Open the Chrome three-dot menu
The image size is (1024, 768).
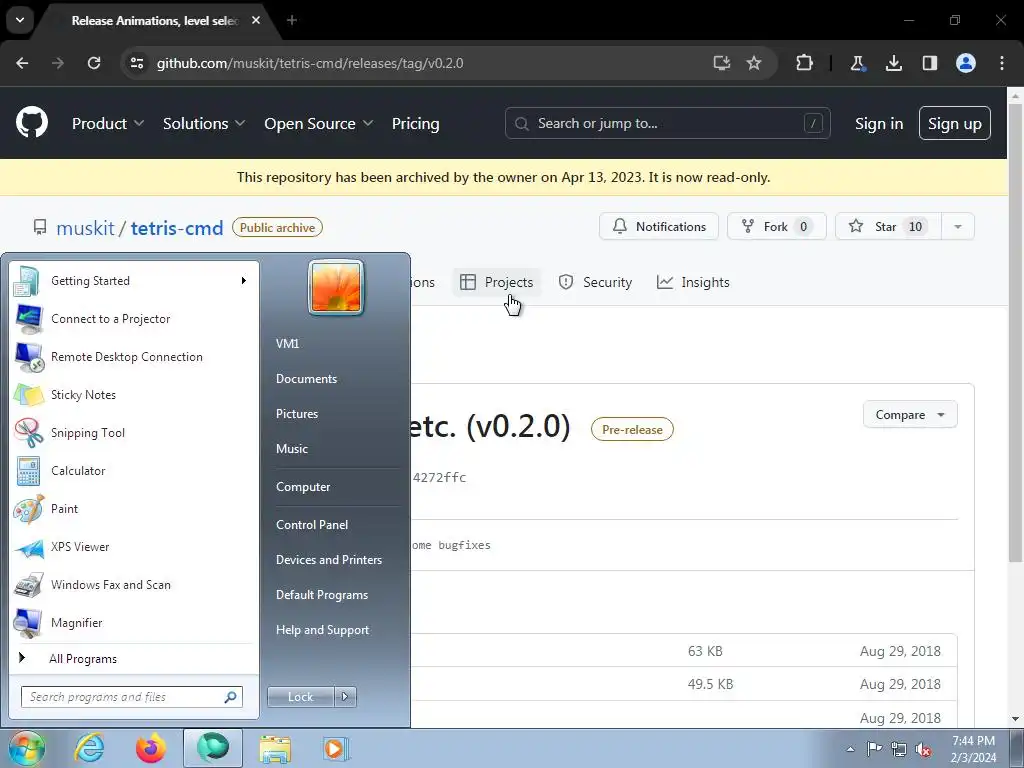(1002, 63)
